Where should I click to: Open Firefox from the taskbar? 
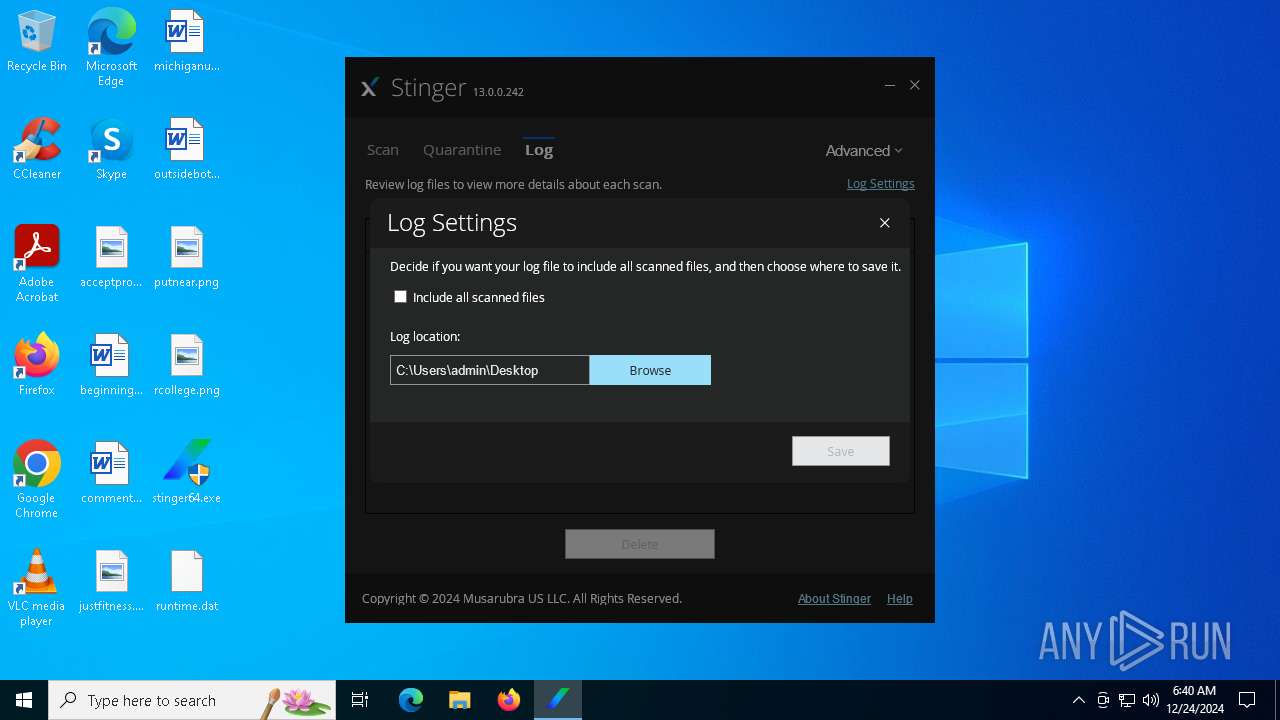(509, 700)
